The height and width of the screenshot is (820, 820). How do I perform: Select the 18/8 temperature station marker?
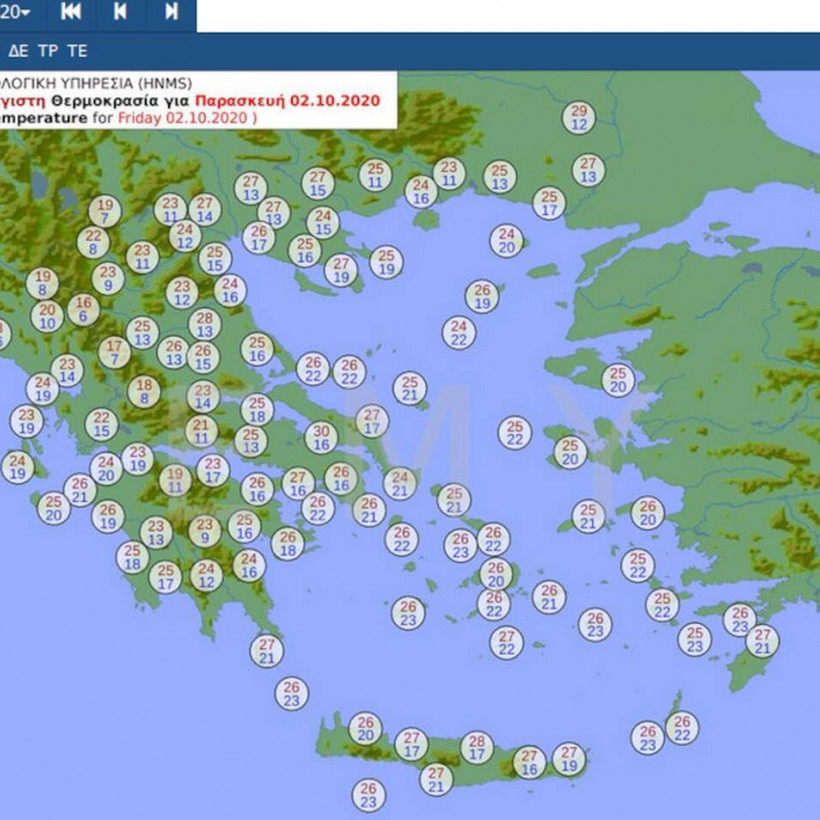tap(144, 391)
